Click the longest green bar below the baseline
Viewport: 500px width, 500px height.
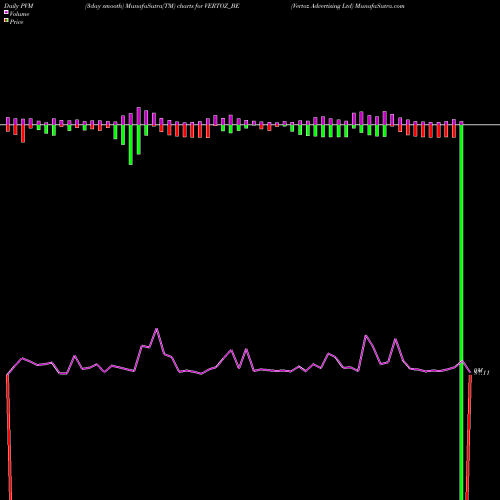pyautogui.click(x=131, y=145)
